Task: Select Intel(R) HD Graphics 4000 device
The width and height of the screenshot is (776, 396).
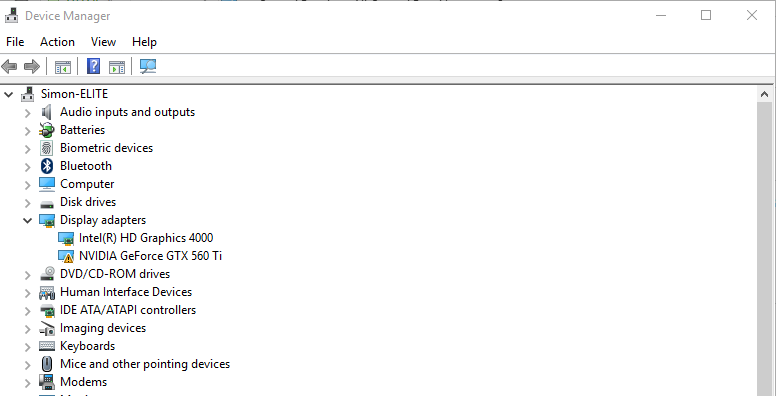Action: [x=146, y=238]
